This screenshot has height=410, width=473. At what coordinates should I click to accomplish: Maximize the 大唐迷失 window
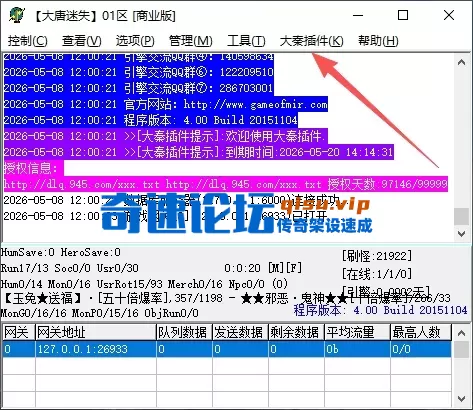coord(403,15)
